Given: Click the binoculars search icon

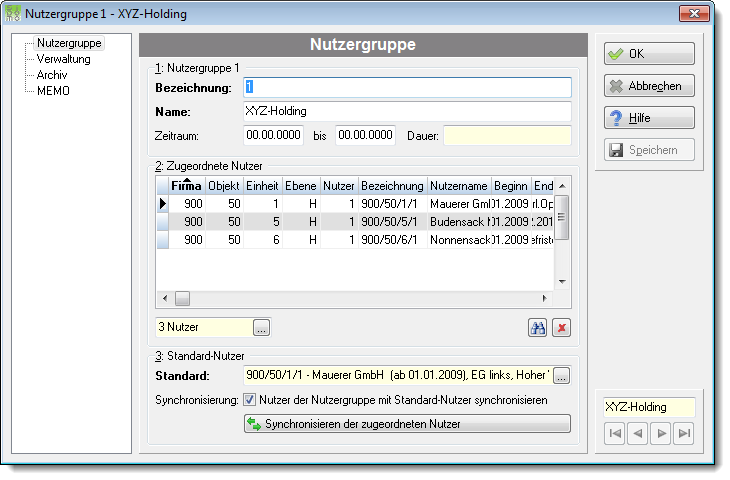Looking at the screenshot, I should click(x=537, y=328).
